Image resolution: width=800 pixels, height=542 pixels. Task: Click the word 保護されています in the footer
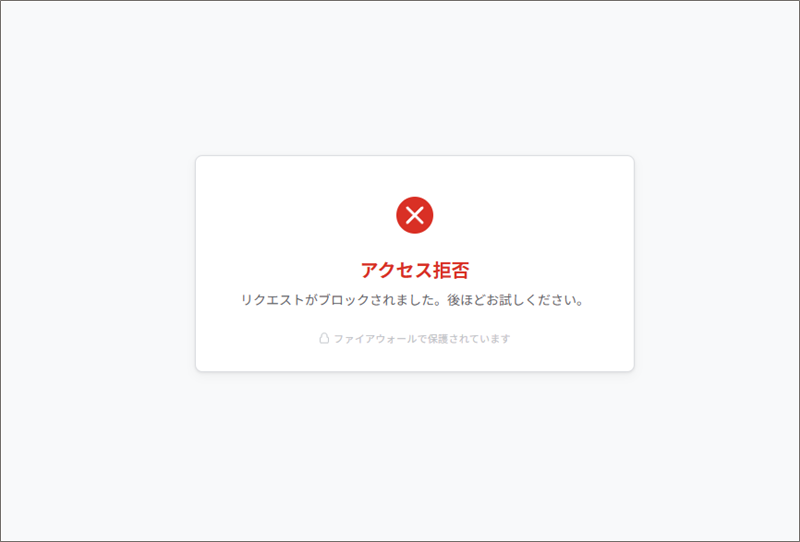[x=469, y=338]
